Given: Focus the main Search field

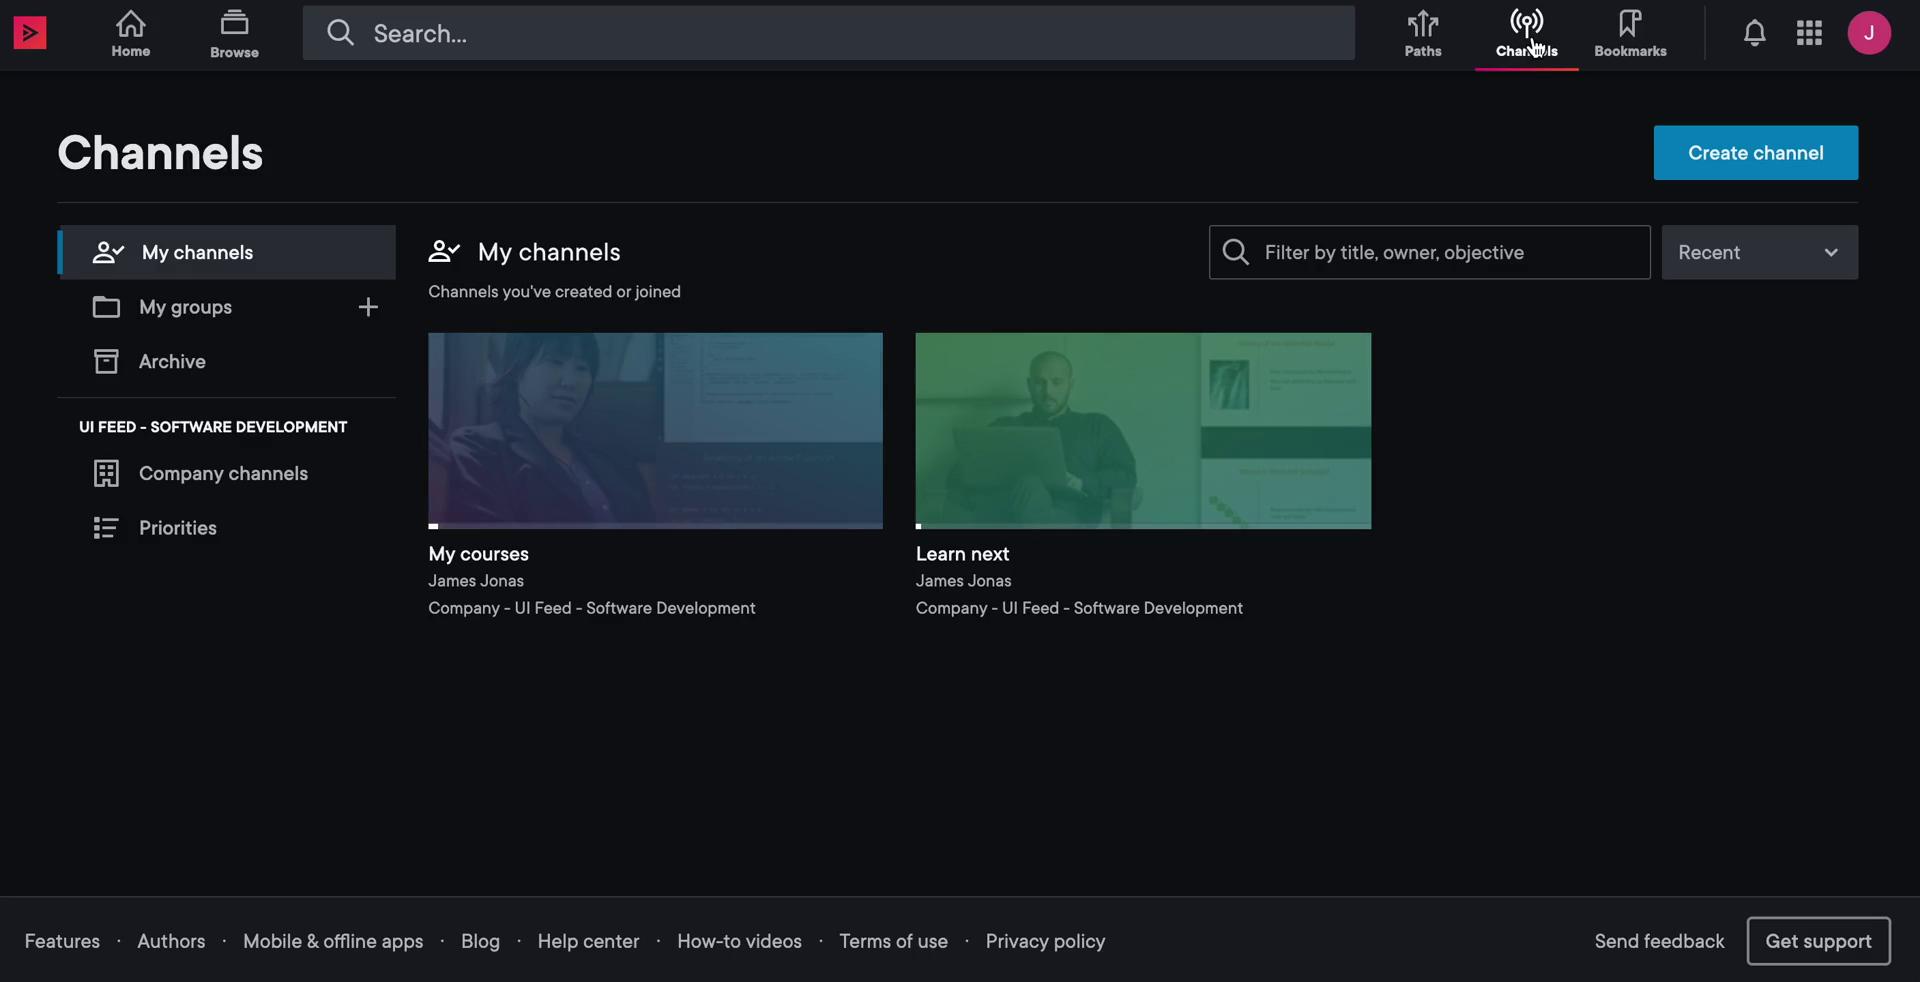Looking at the screenshot, I should [x=829, y=33].
